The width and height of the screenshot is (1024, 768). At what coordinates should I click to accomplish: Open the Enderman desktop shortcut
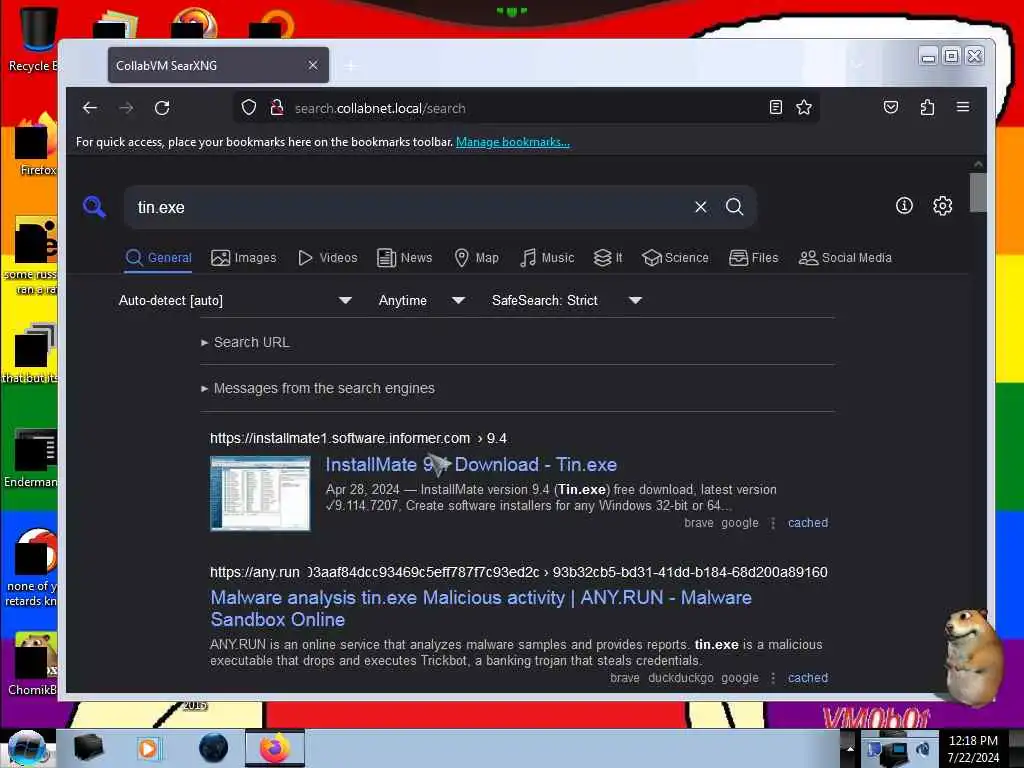pyautogui.click(x=31, y=458)
